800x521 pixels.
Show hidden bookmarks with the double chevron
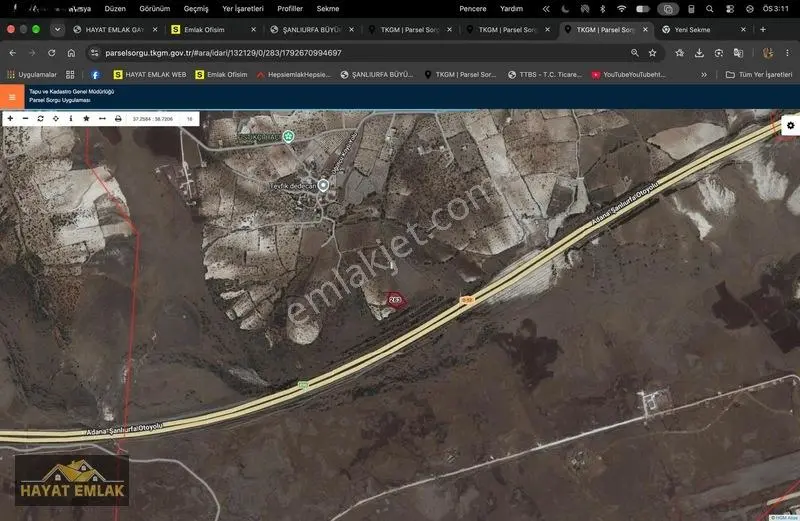[x=704, y=75]
